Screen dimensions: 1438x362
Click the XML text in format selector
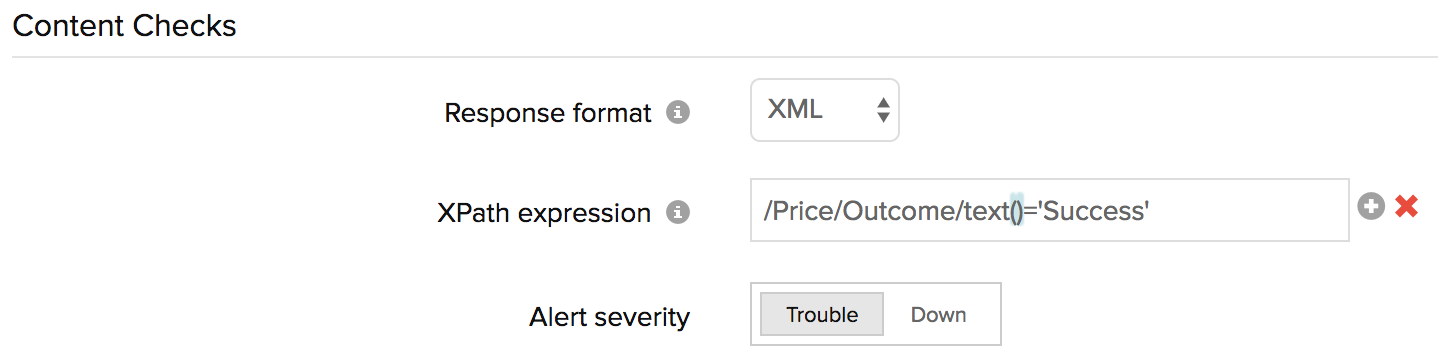(795, 110)
